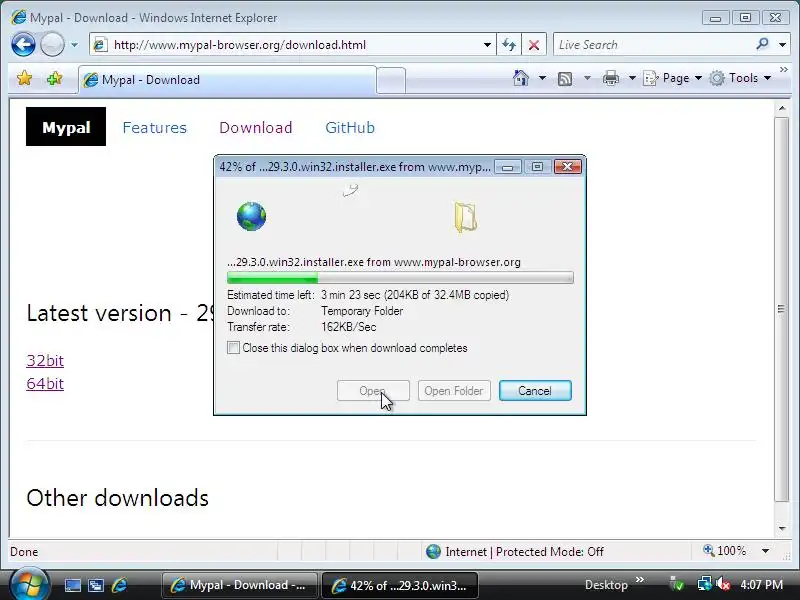This screenshot has width=800, height=600.
Task: Download the 32bit installer link
Action: click(45, 361)
